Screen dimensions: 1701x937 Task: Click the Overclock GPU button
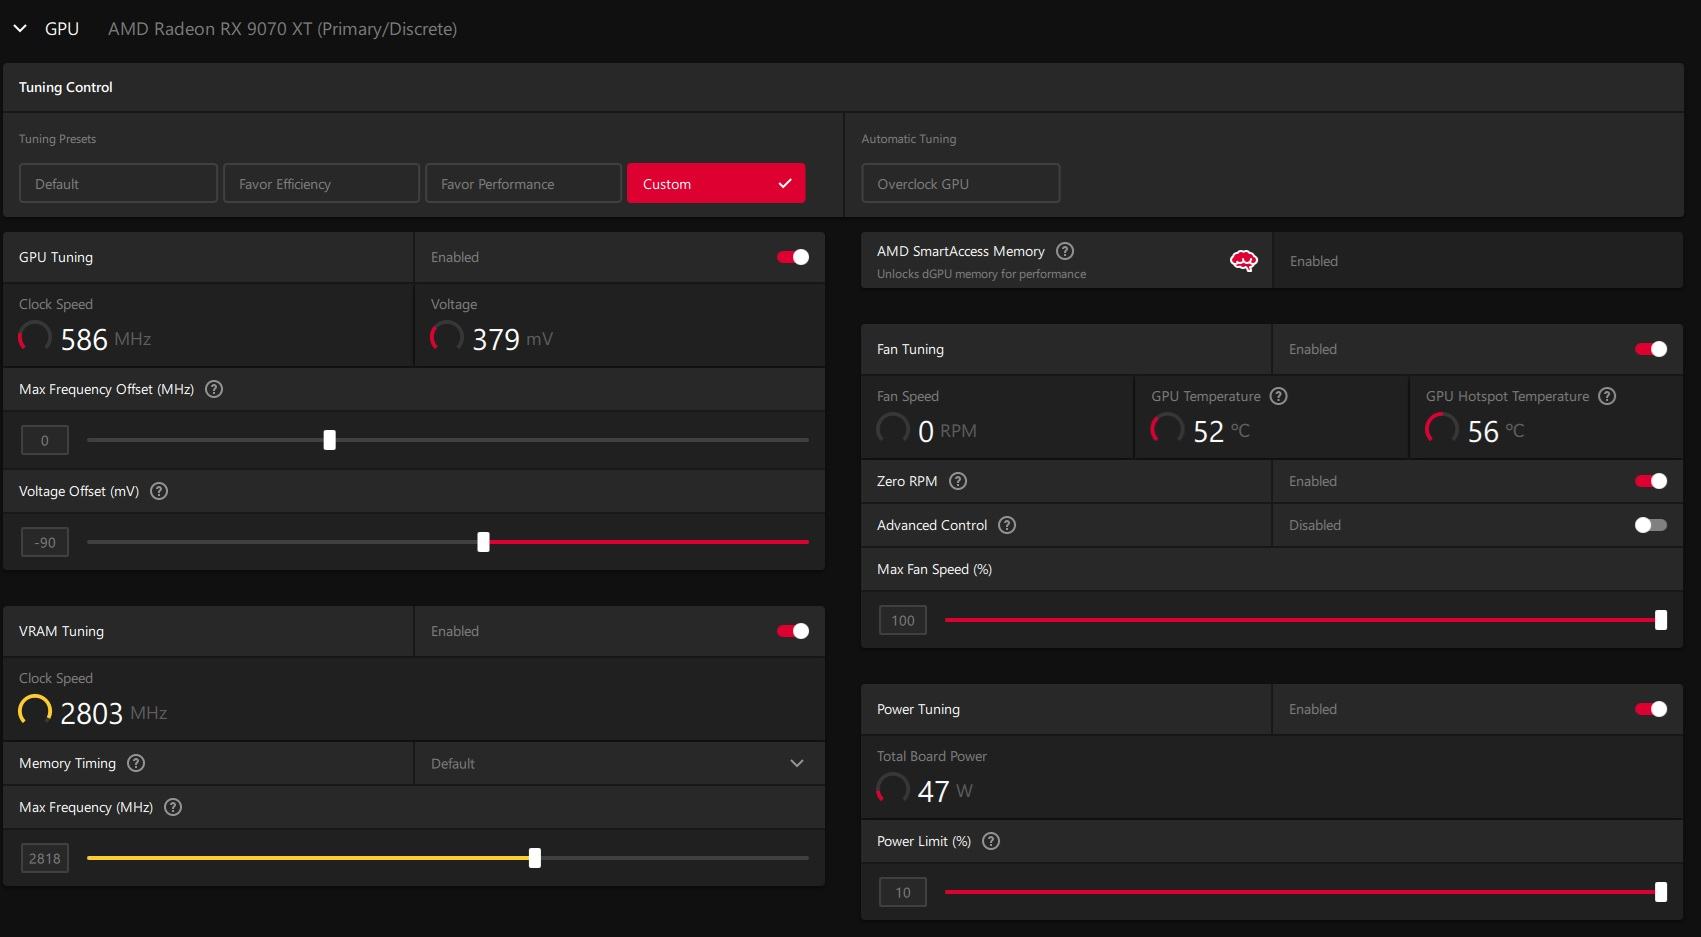coord(960,184)
